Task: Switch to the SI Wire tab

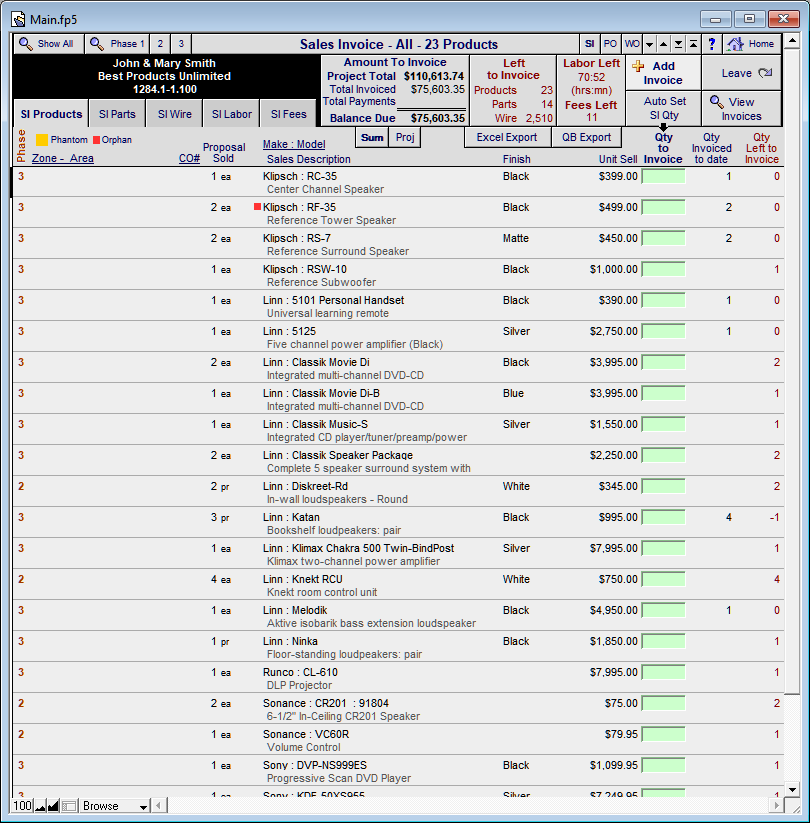Action: coord(174,114)
